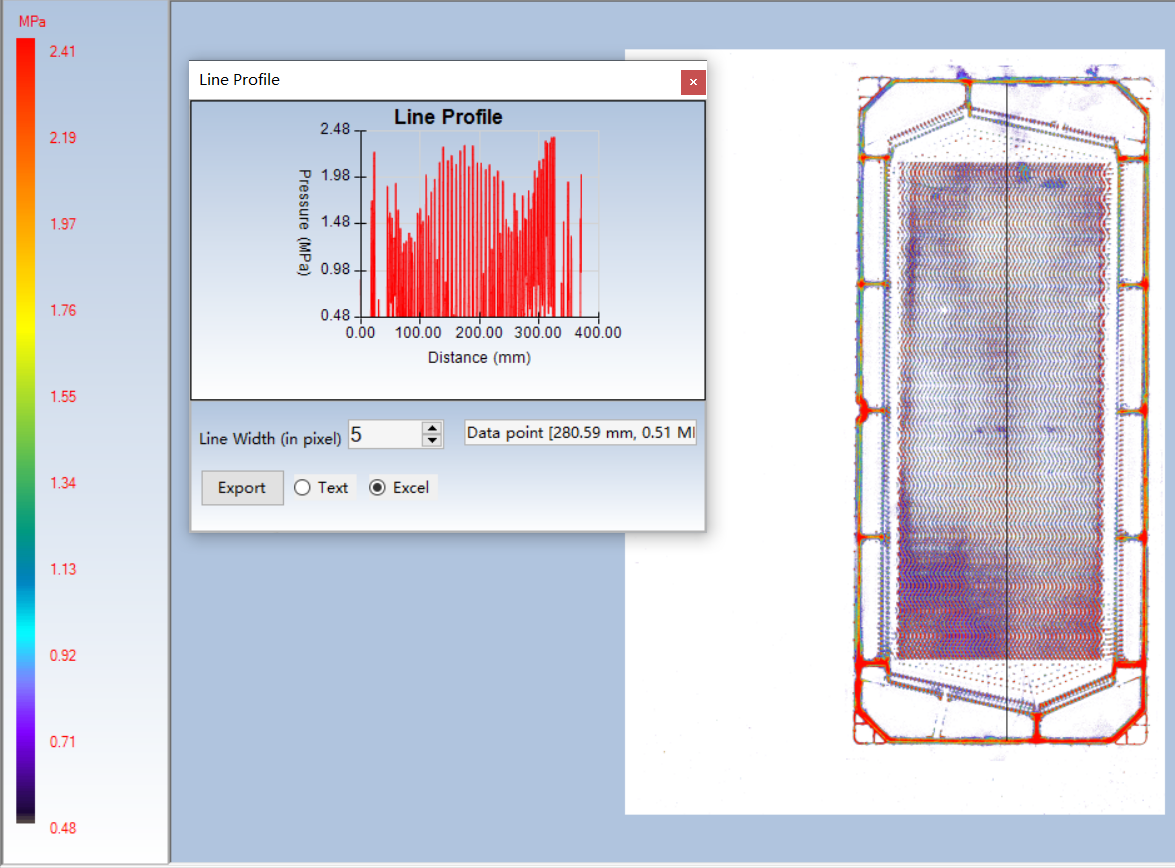
Task: Click the Export button
Action: point(242,488)
